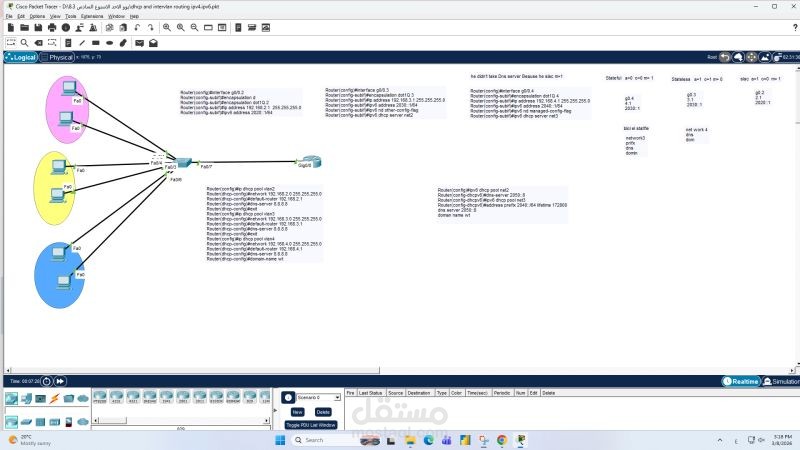800x450 pixels.
Task: Open the File menu
Action: pos(9,16)
